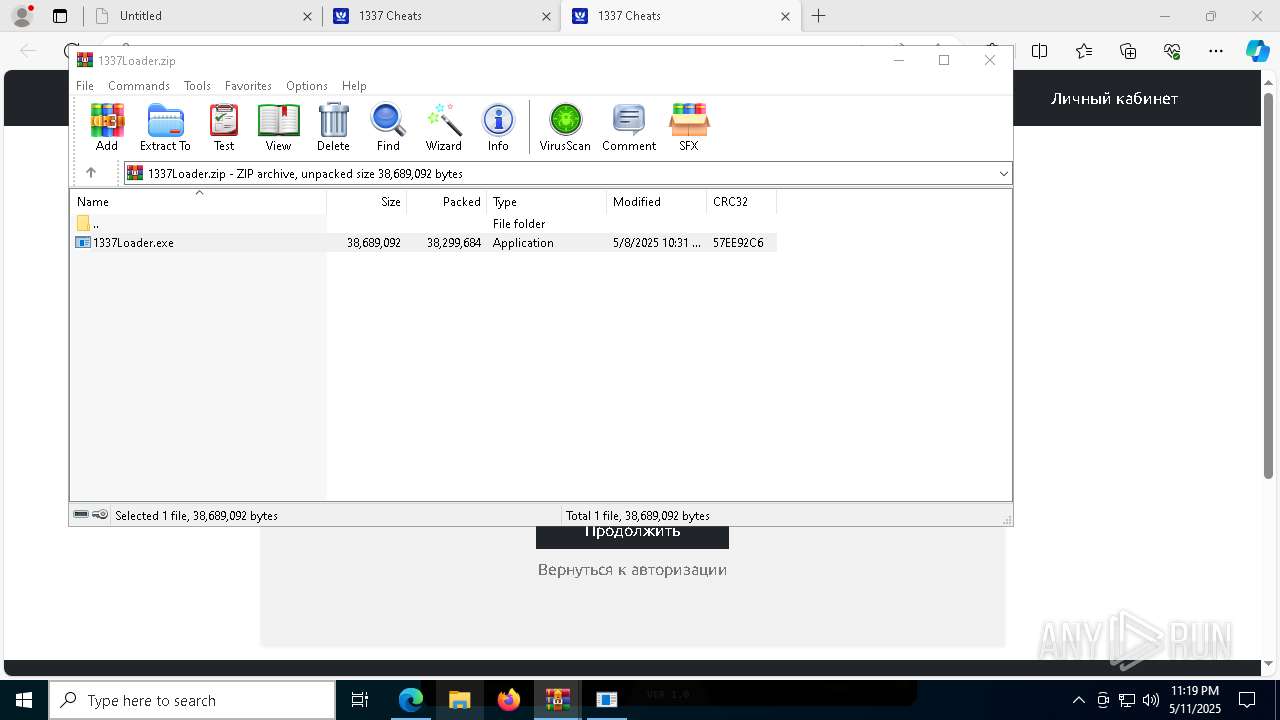The image size is (1280, 720).
Task: Toggle Edge split screen icon
Action: tap(1040, 51)
